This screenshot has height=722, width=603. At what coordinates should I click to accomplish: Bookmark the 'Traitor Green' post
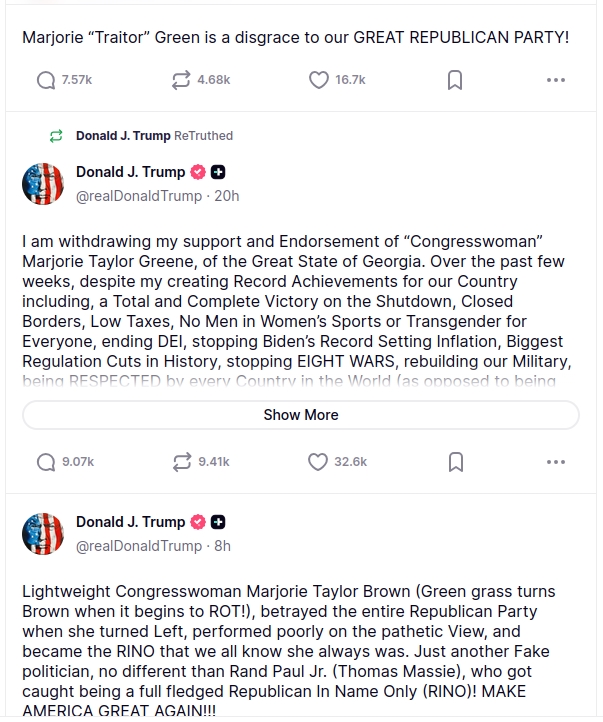tap(454, 80)
